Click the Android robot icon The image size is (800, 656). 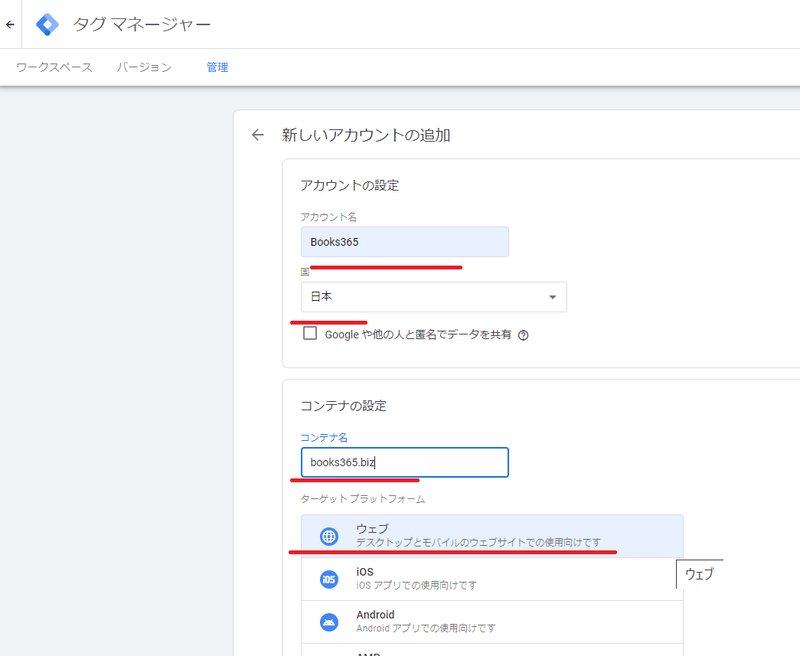pos(327,621)
